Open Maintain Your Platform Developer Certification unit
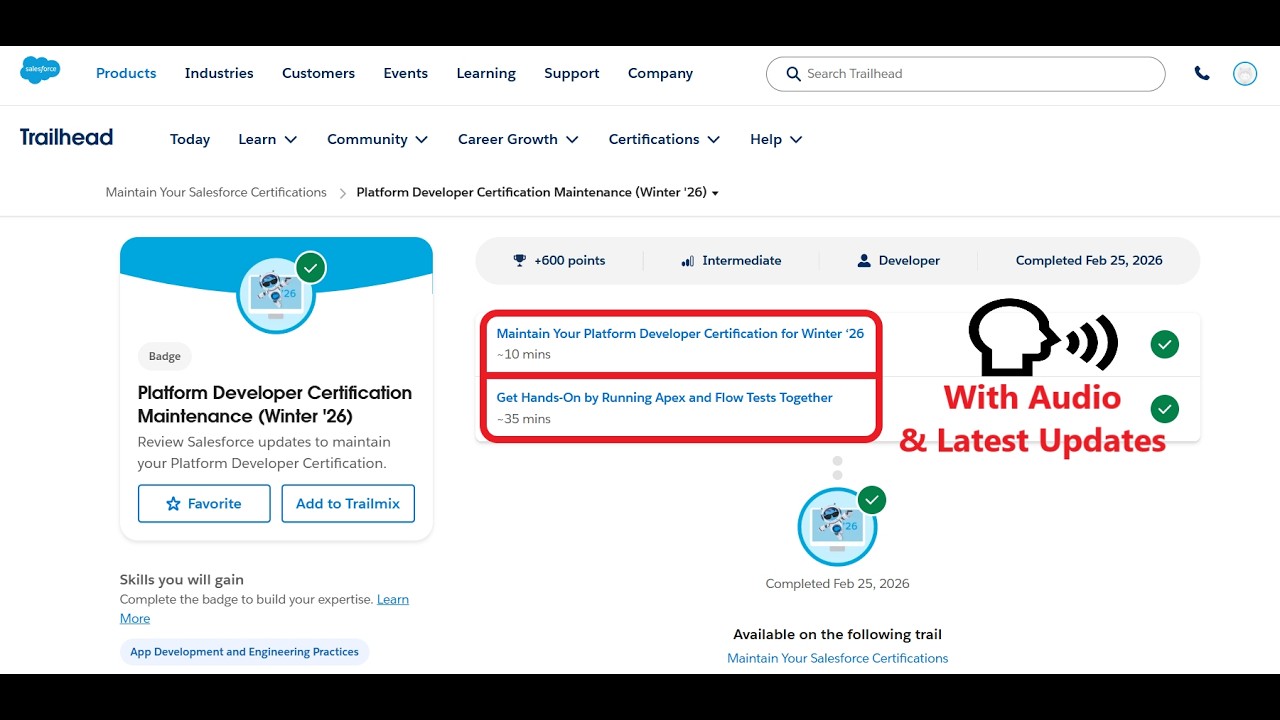The height and width of the screenshot is (720, 1280). [x=680, y=334]
